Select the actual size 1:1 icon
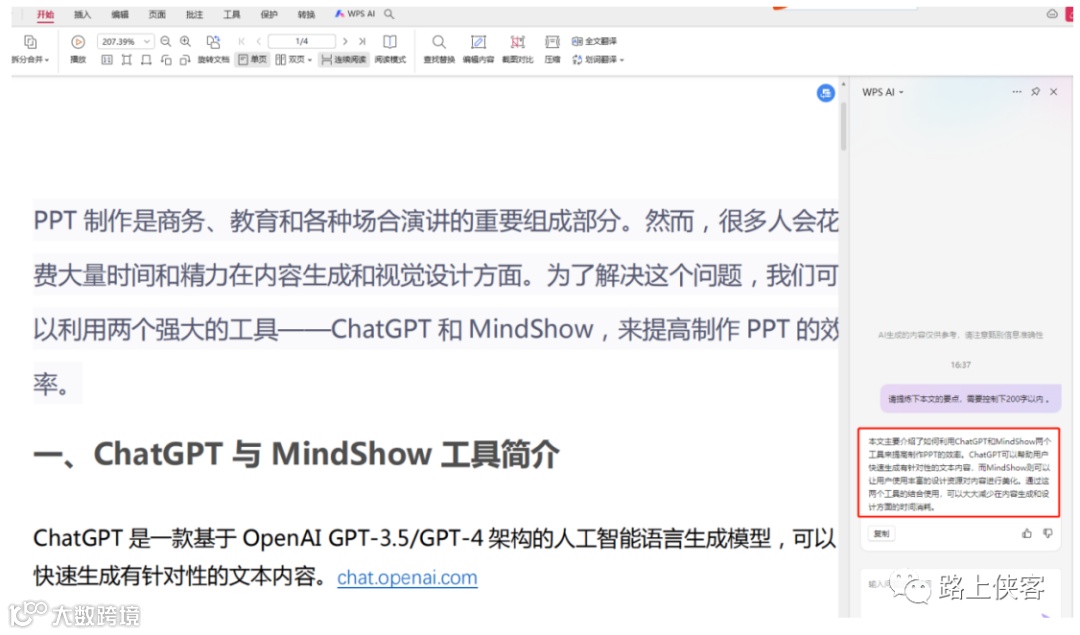 tap(107, 60)
